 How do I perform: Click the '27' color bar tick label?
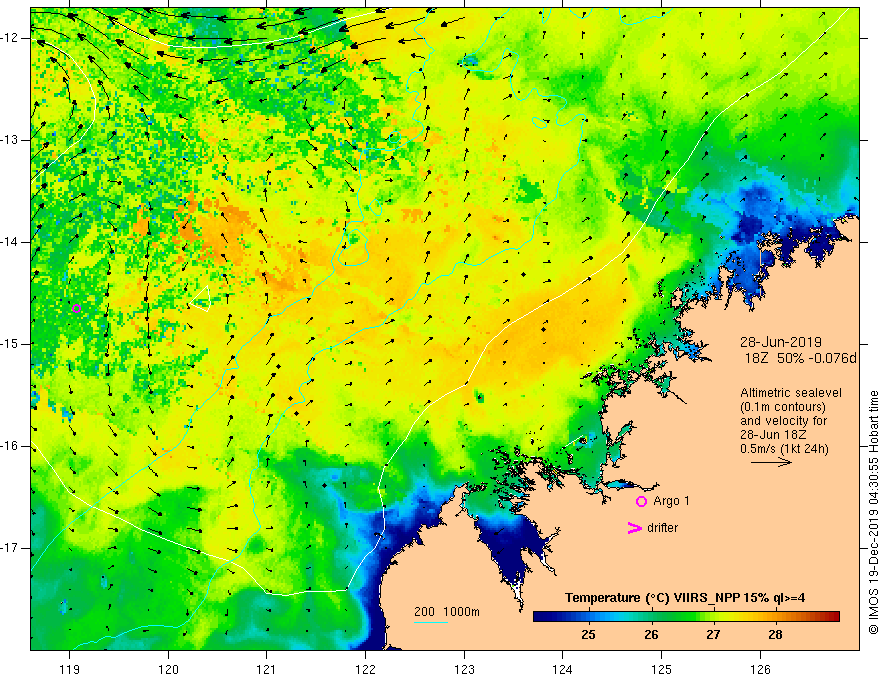tap(713, 635)
